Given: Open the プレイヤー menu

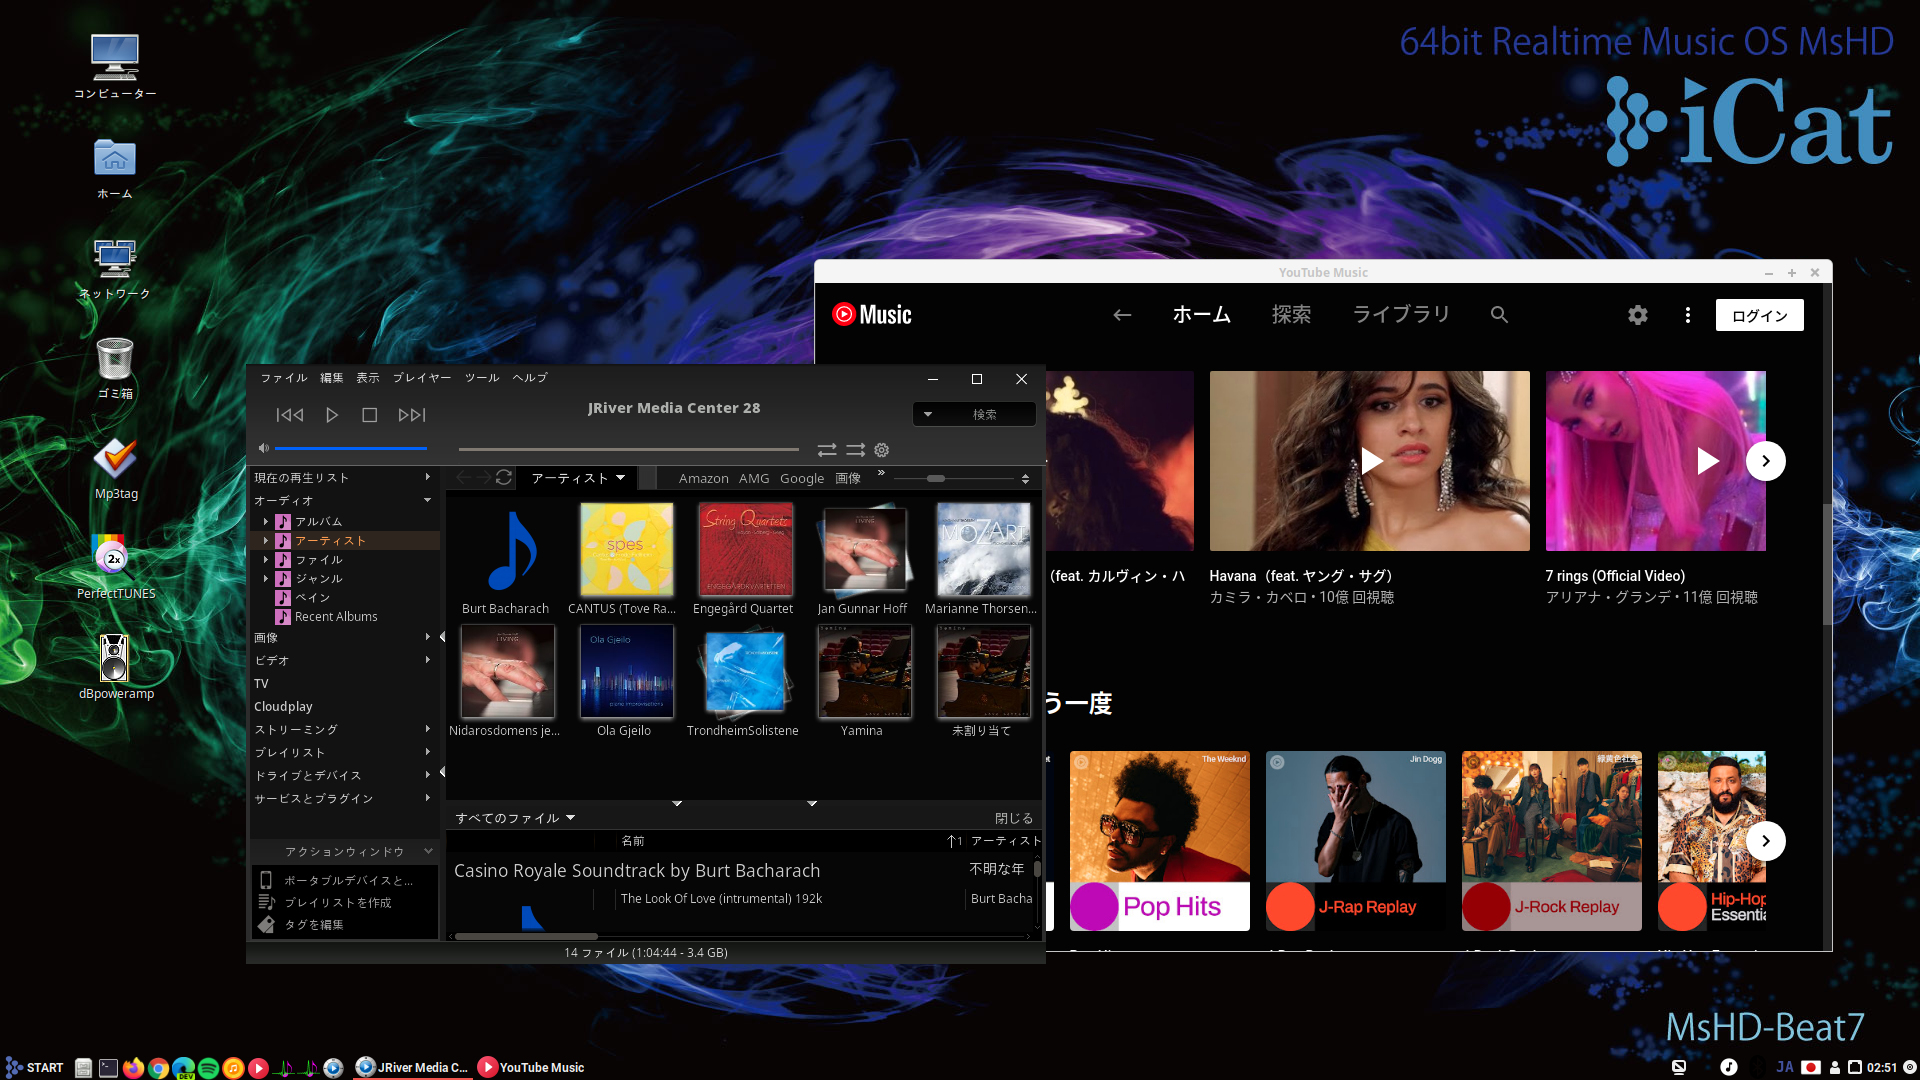Looking at the screenshot, I should pos(421,378).
